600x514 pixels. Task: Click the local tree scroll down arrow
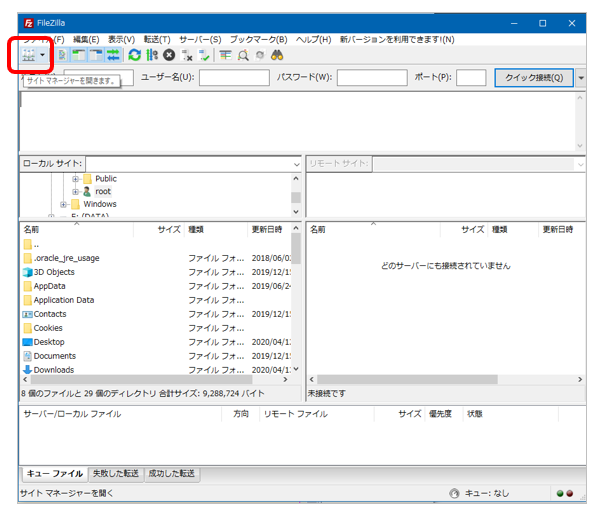(296, 212)
